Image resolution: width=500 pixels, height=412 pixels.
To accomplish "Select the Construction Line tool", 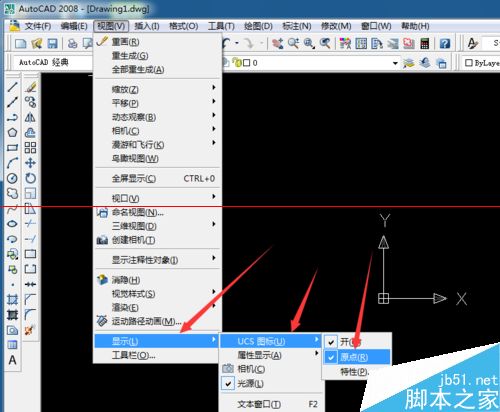I will [x=12, y=102].
